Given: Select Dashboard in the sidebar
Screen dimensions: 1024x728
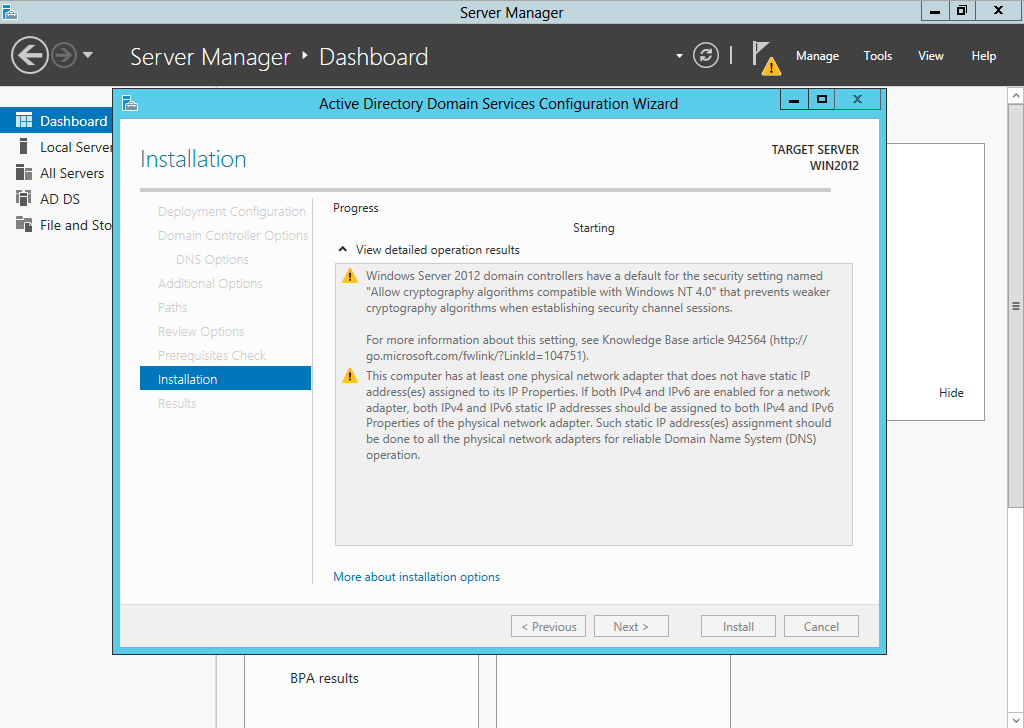Looking at the screenshot, I should pos(56,121).
